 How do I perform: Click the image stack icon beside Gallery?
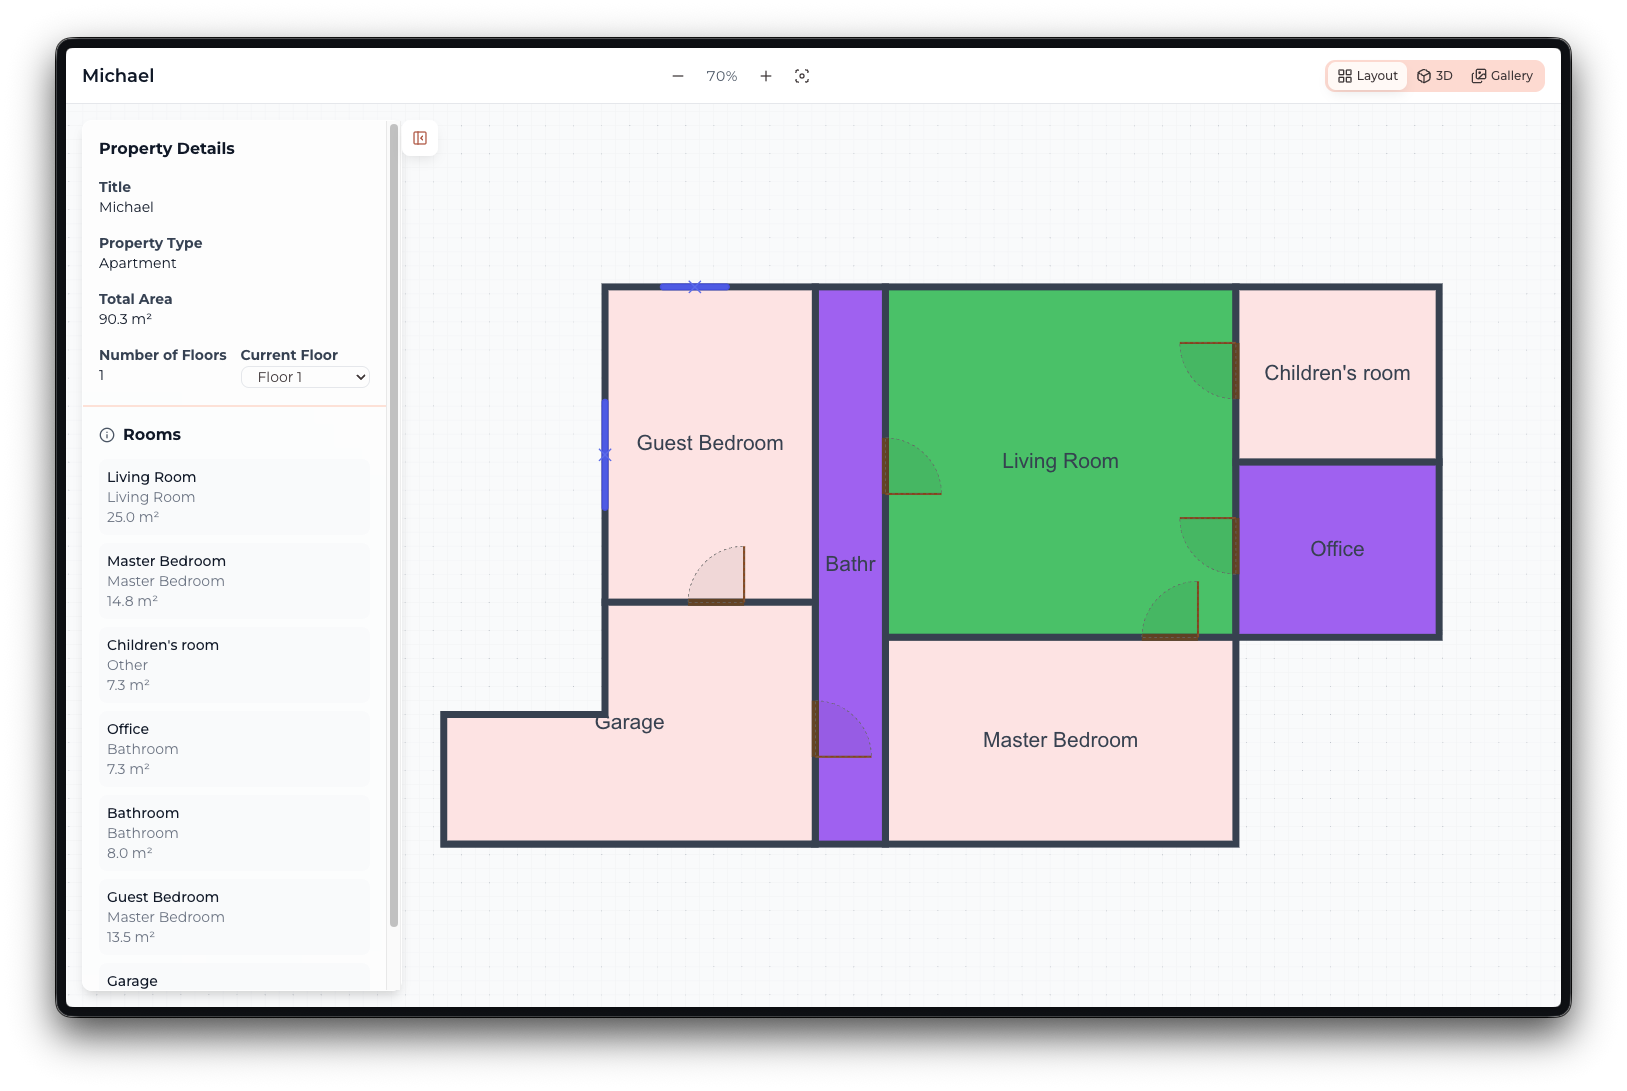1479,75
